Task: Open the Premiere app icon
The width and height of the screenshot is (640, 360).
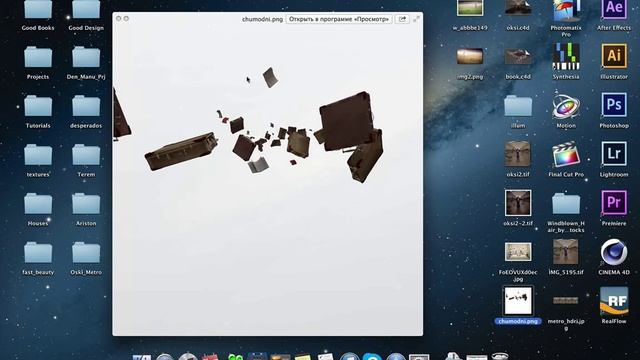Action: 614,202
